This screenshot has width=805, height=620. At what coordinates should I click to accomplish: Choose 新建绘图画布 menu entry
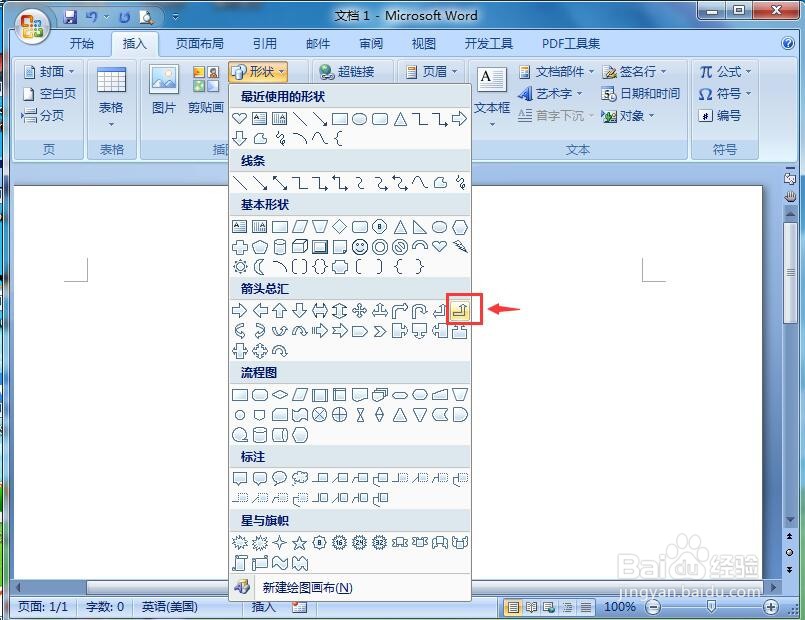coord(350,588)
